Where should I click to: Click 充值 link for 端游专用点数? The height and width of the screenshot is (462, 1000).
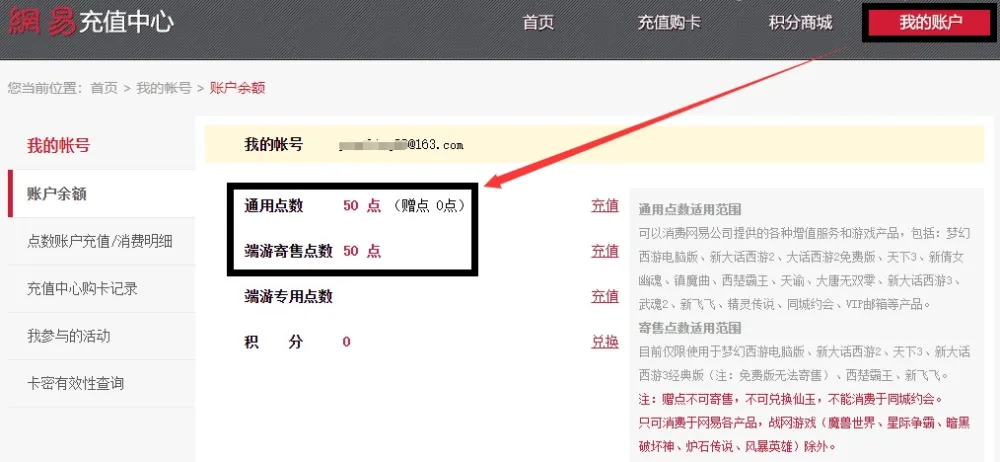[x=605, y=296]
